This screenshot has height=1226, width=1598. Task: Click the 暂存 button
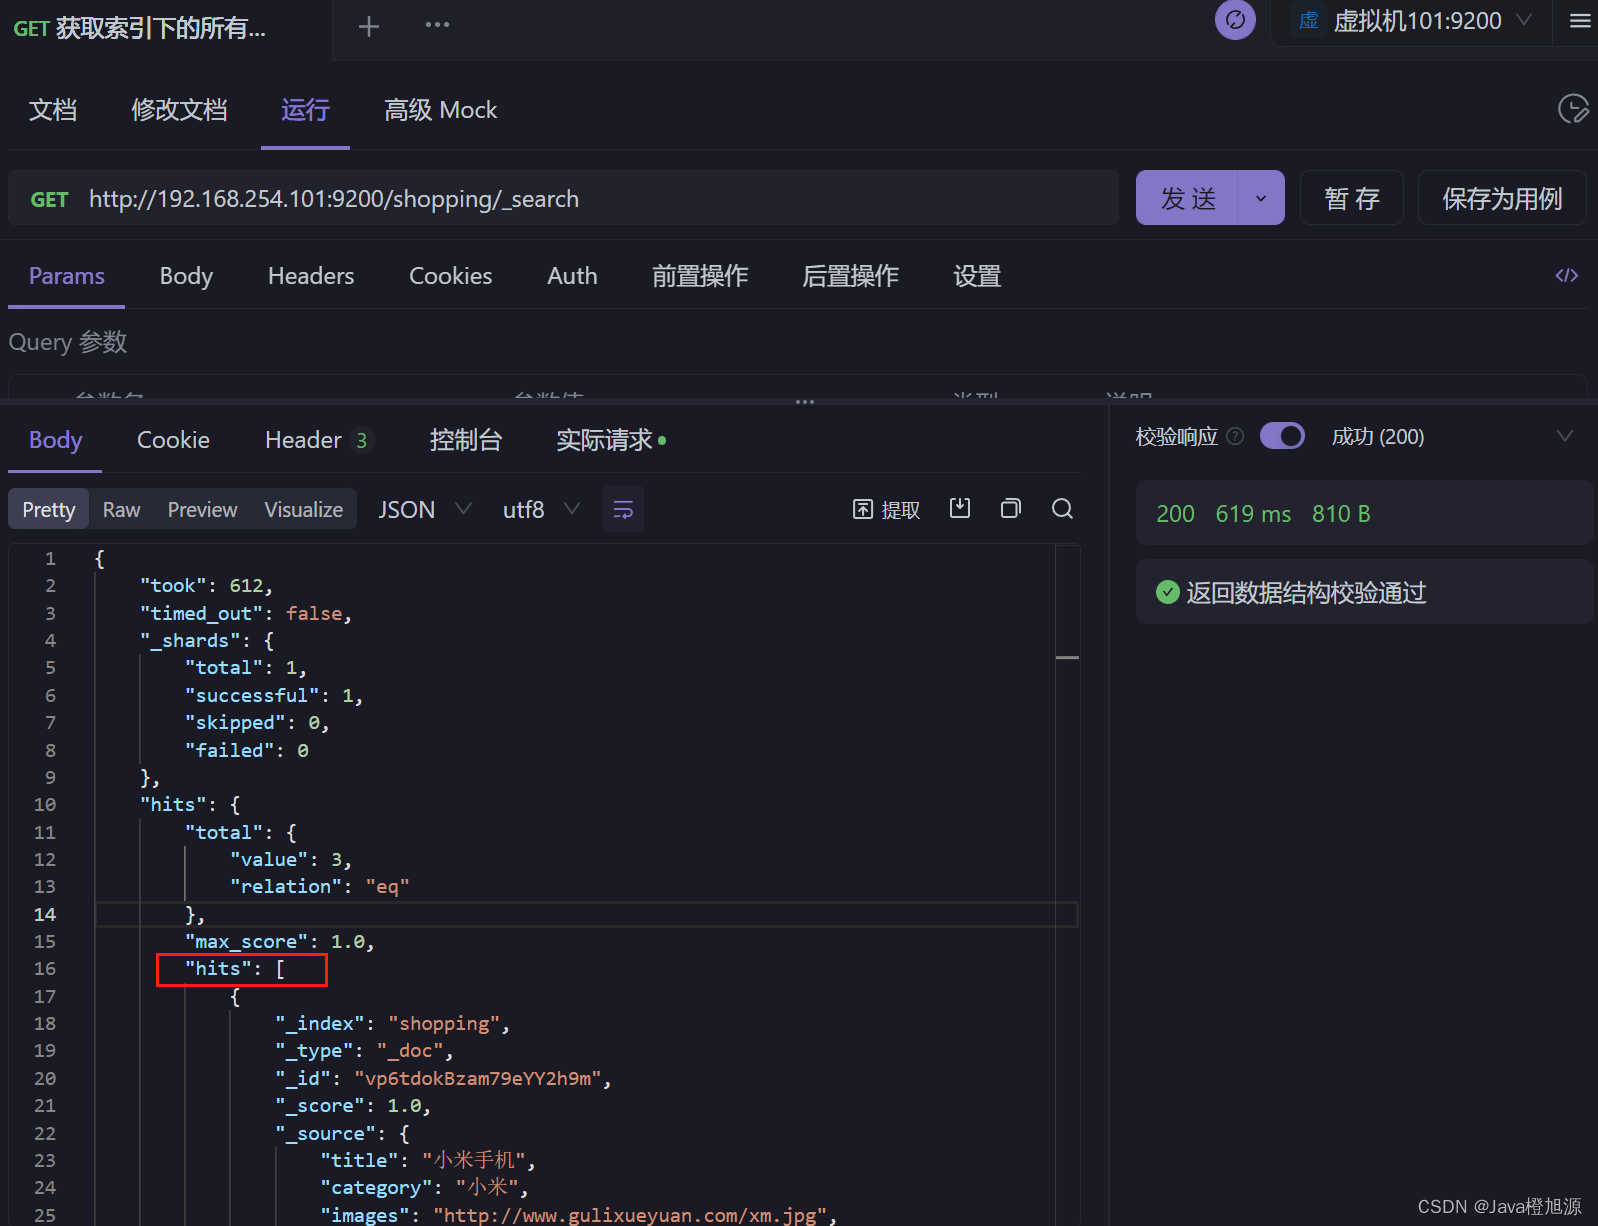point(1352,198)
